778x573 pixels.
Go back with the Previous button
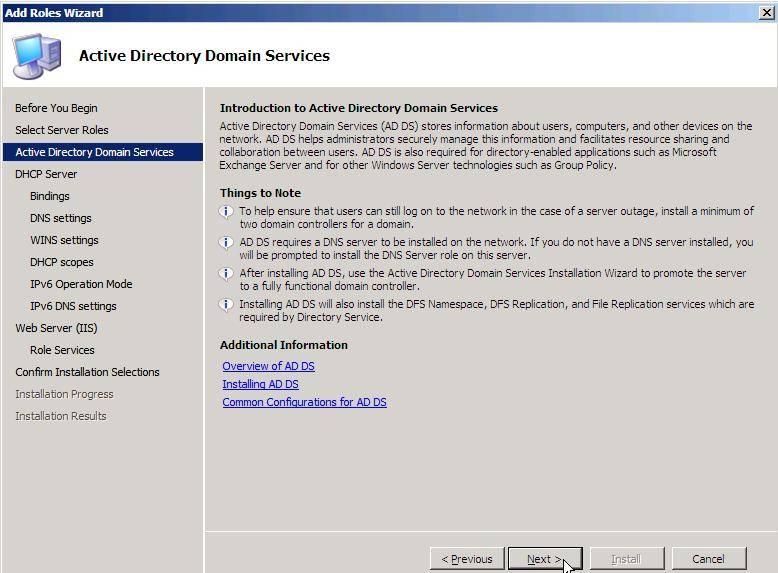tap(467, 559)
